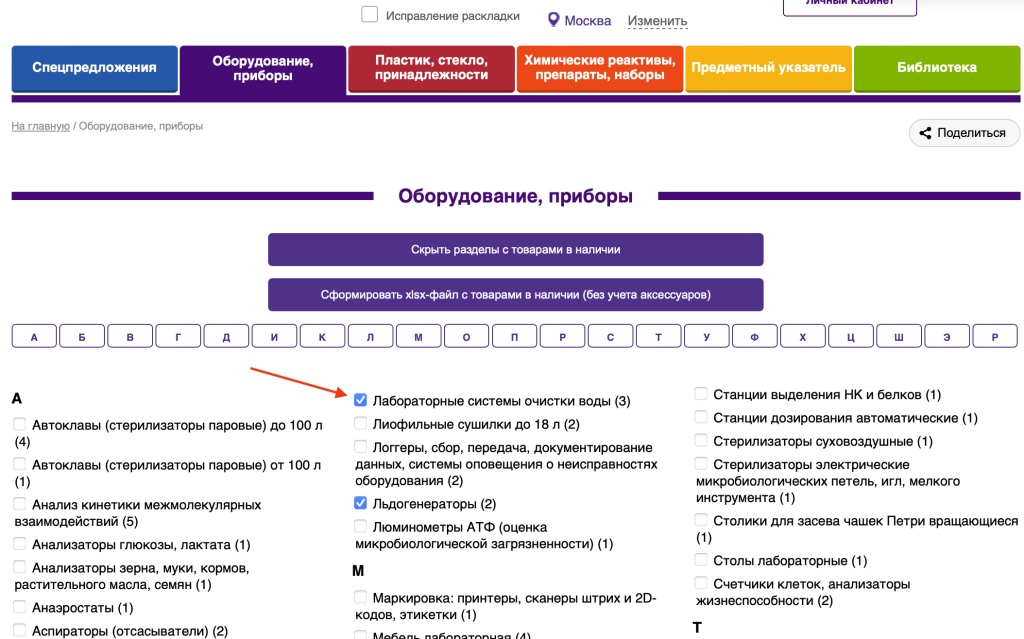Click the location pin icon next to Москва

coord(553,20)
